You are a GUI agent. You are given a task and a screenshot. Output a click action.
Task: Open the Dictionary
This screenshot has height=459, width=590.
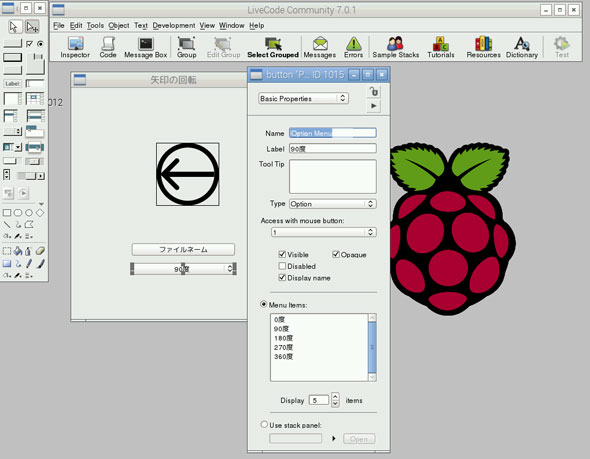[522, 48]
